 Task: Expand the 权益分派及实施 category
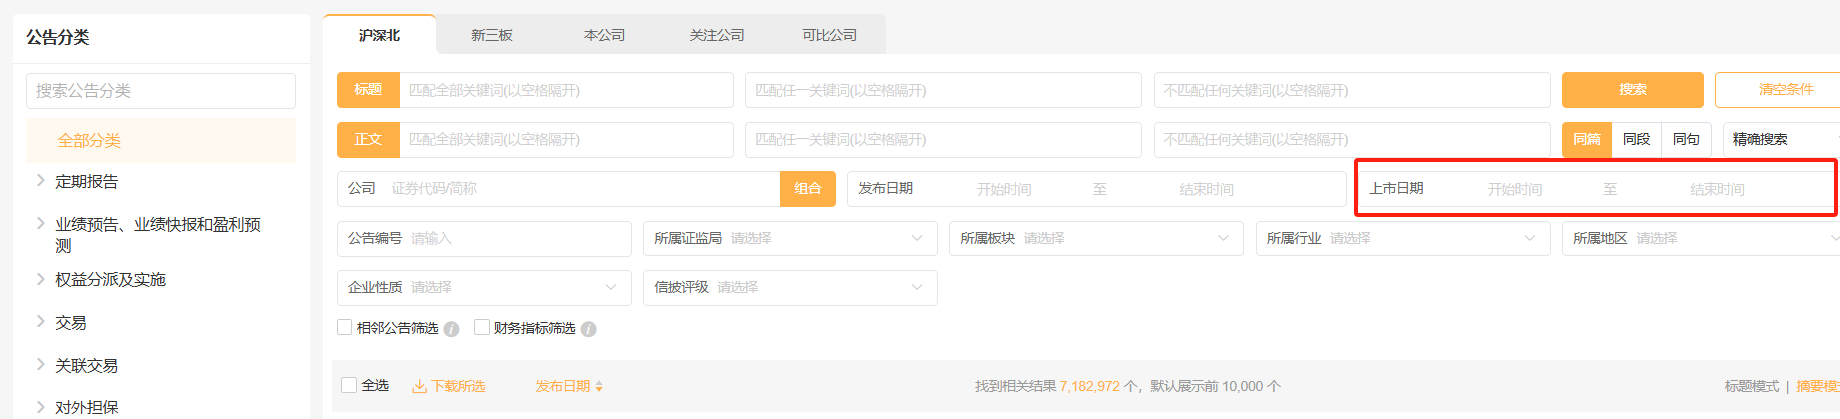coord(40,279)
